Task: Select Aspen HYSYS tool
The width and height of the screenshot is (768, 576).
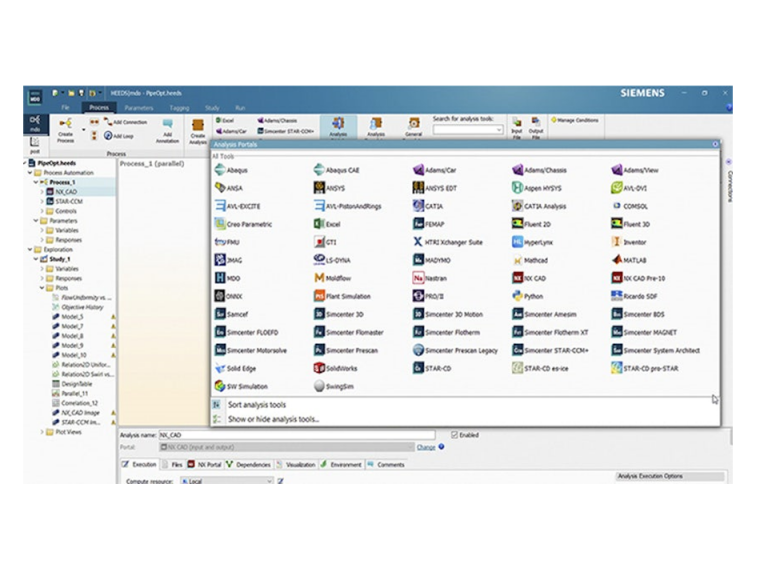Action: 537,188
